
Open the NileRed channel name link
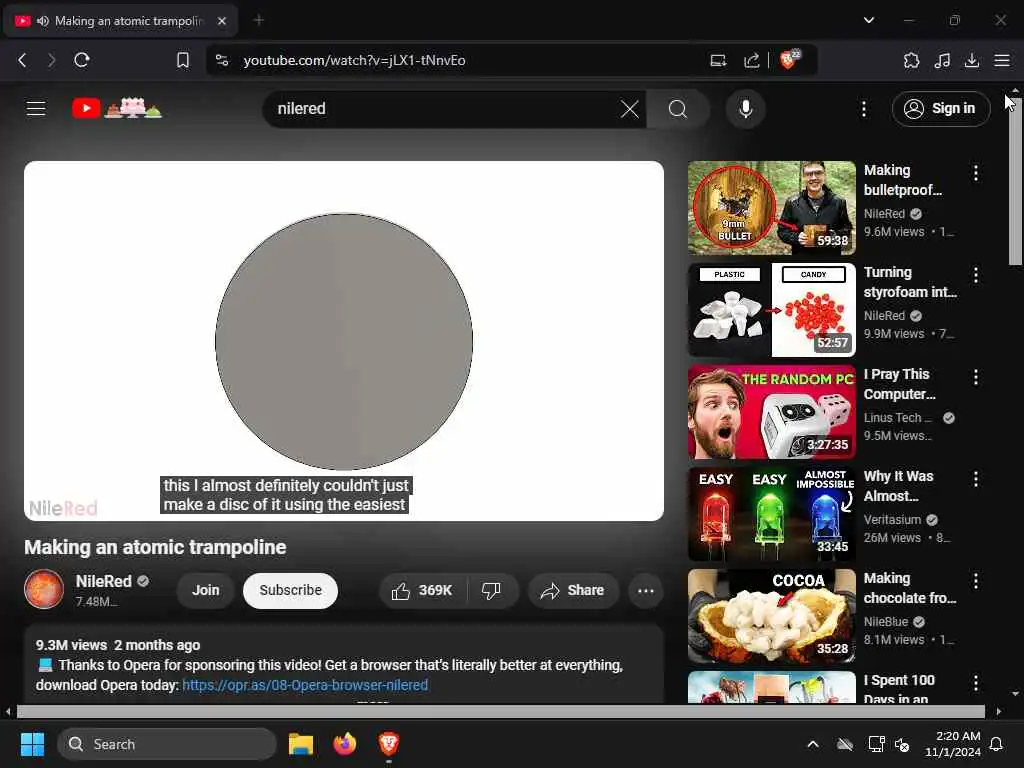point(104,581)
